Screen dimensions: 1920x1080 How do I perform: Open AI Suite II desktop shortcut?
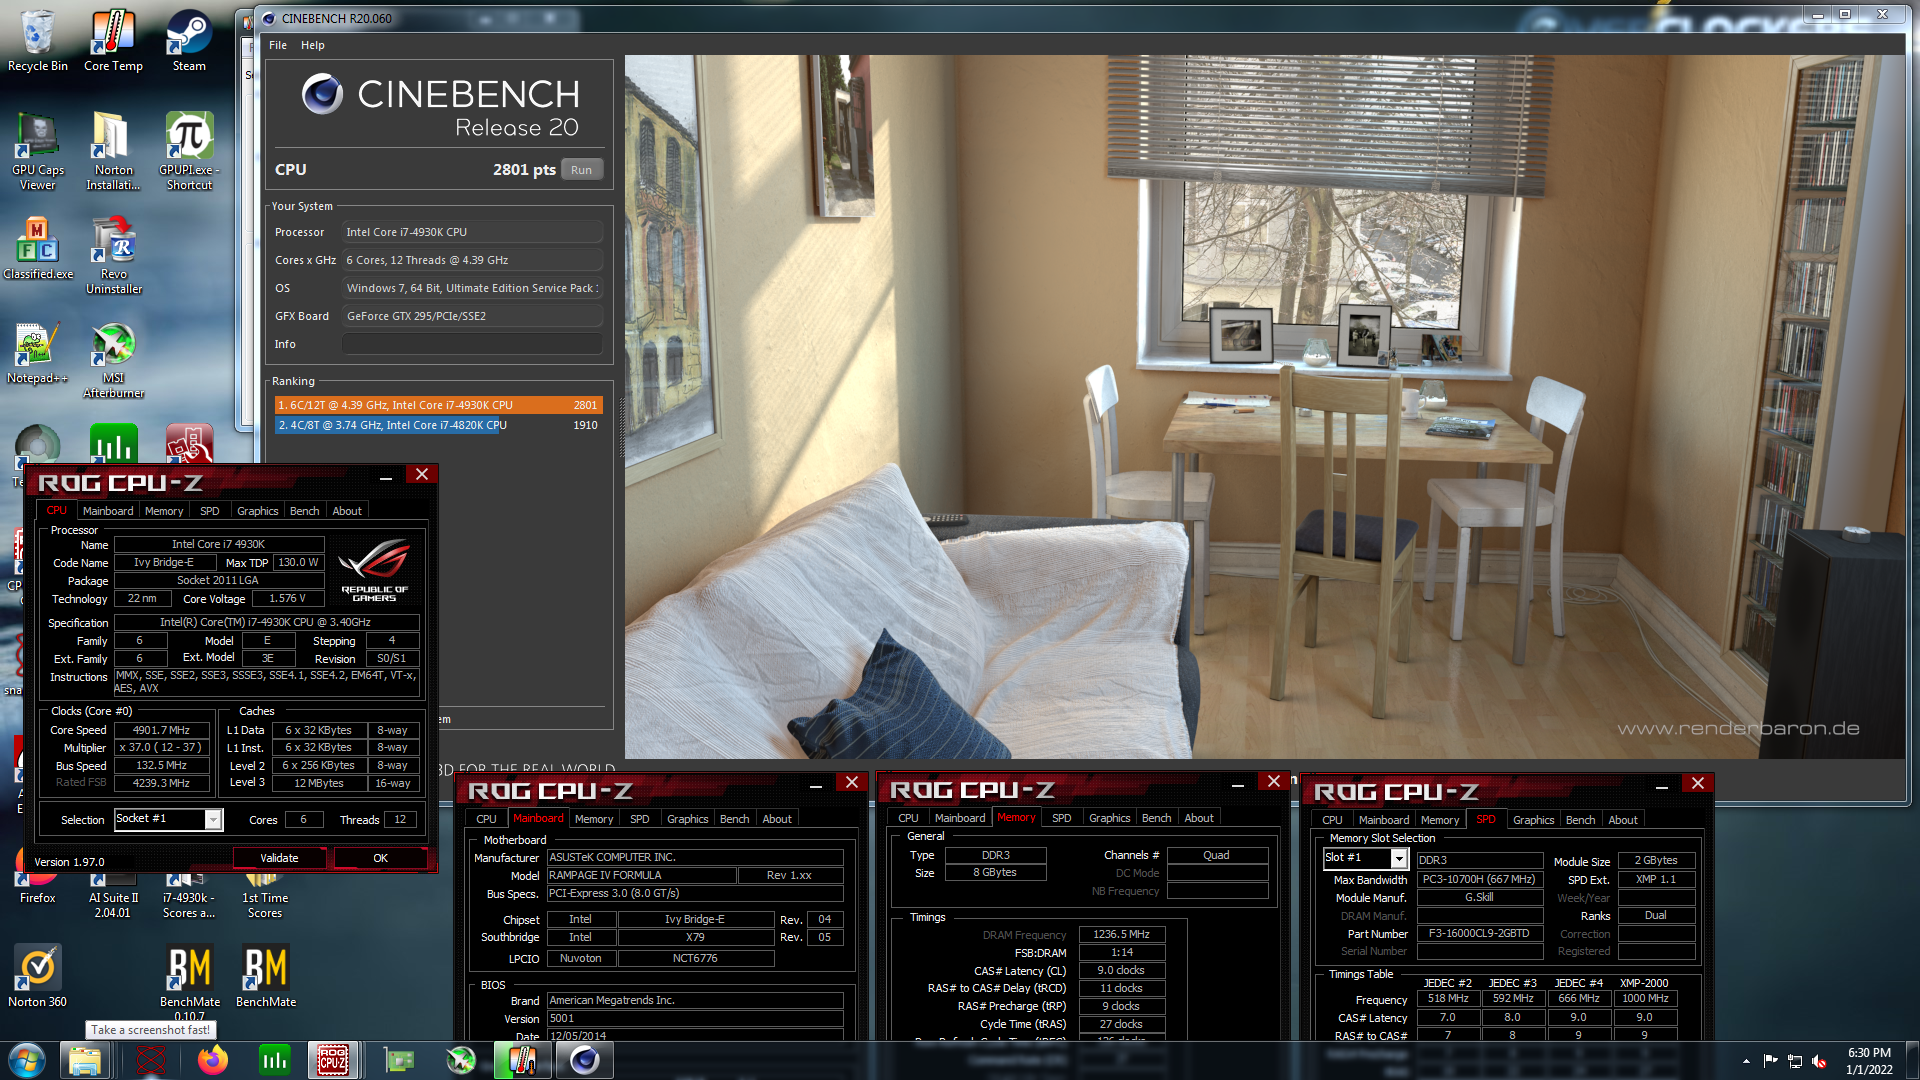(x=113, y=898)
